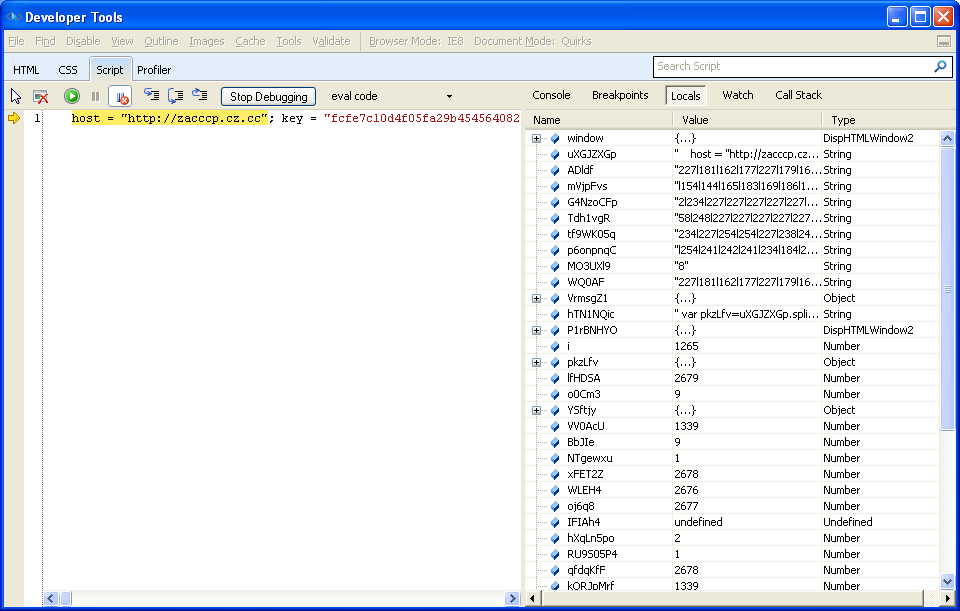Click the Clear browser cache icon

(x=41, y=96)
